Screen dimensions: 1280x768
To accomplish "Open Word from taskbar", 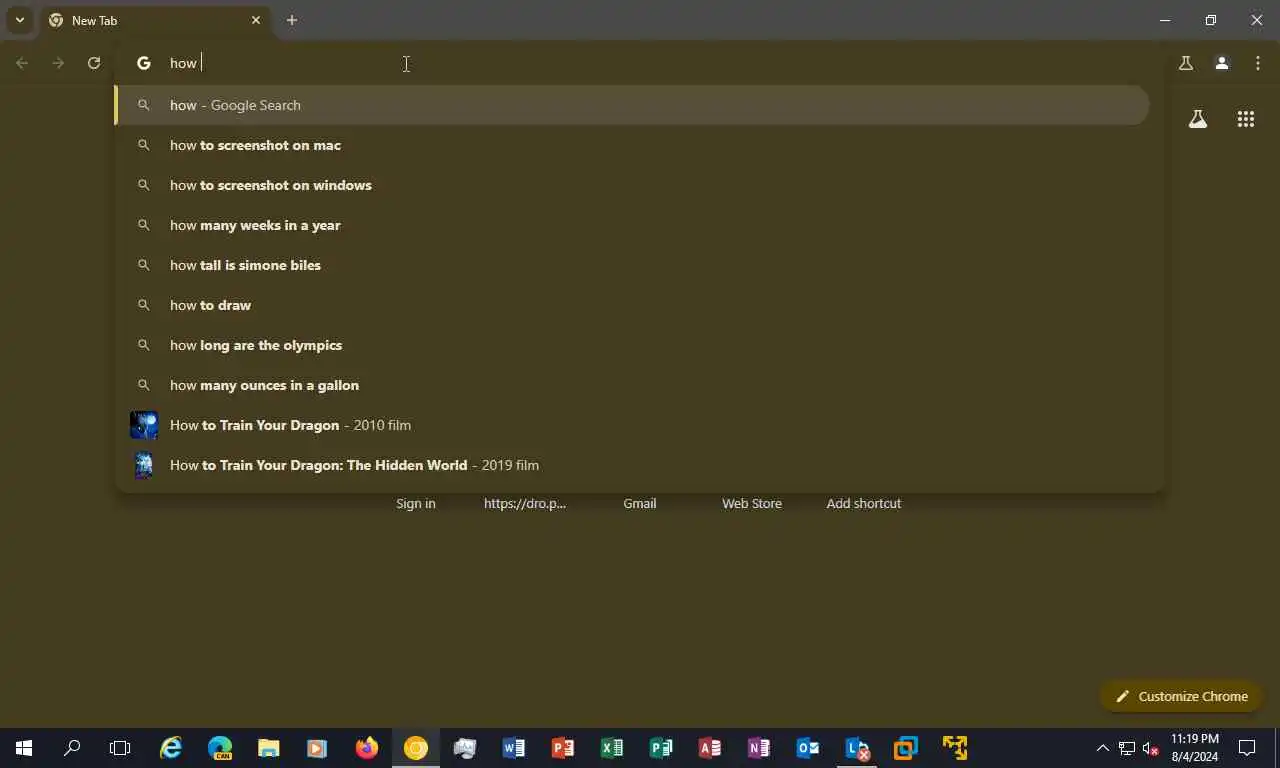I will tap(514, 748).
